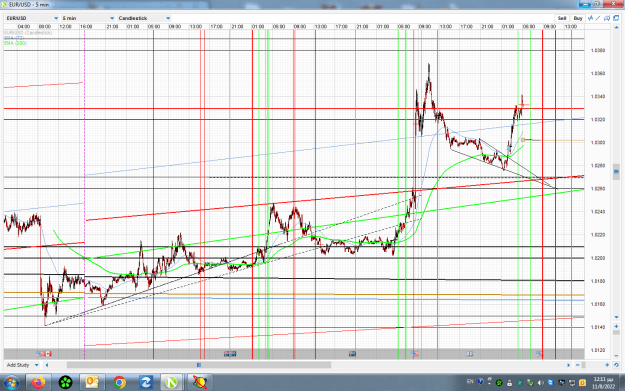Click the detach chart window icon
This screenshot has height=391, width=625.
click(616, 18)
